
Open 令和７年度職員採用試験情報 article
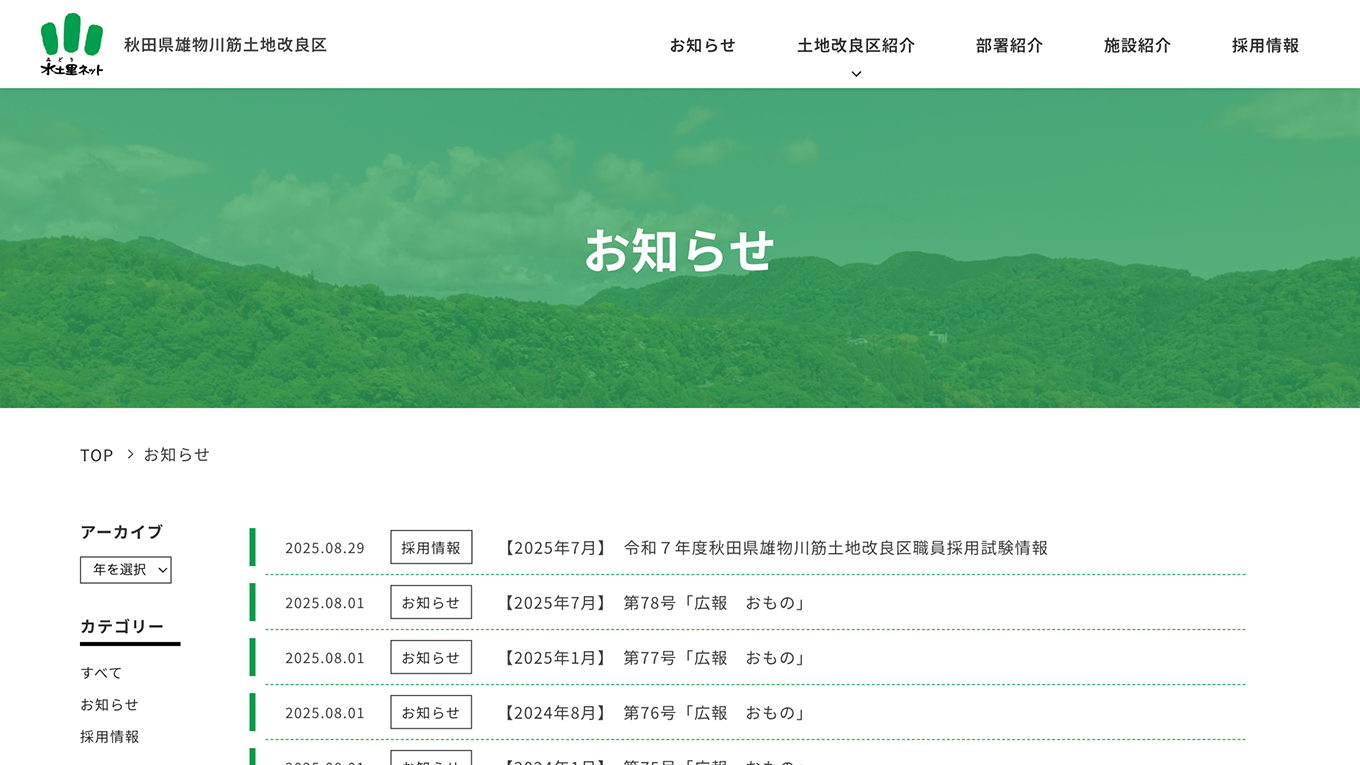point(773,548)
